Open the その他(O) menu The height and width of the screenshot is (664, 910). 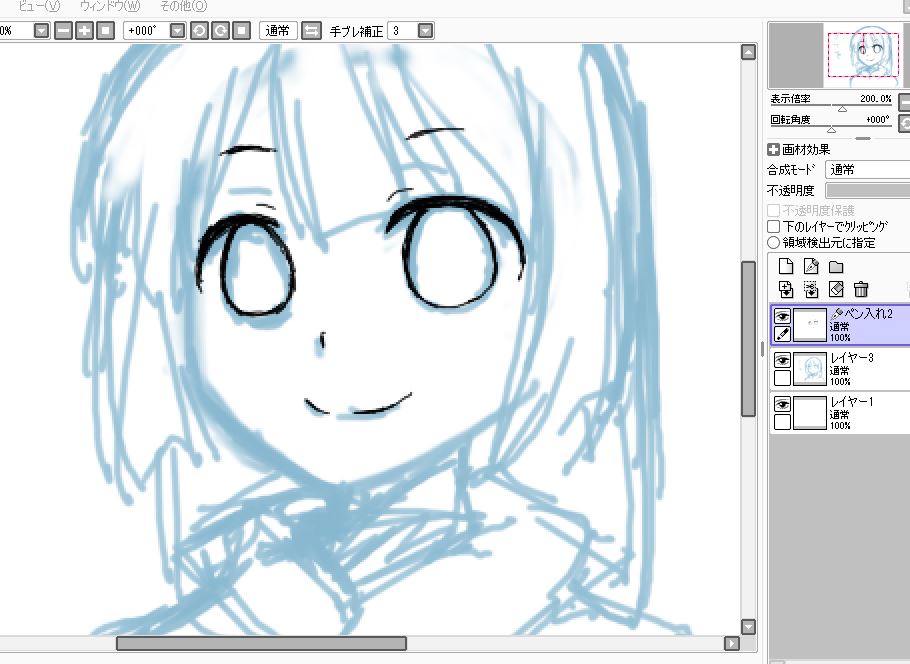(x=183, y=6)
